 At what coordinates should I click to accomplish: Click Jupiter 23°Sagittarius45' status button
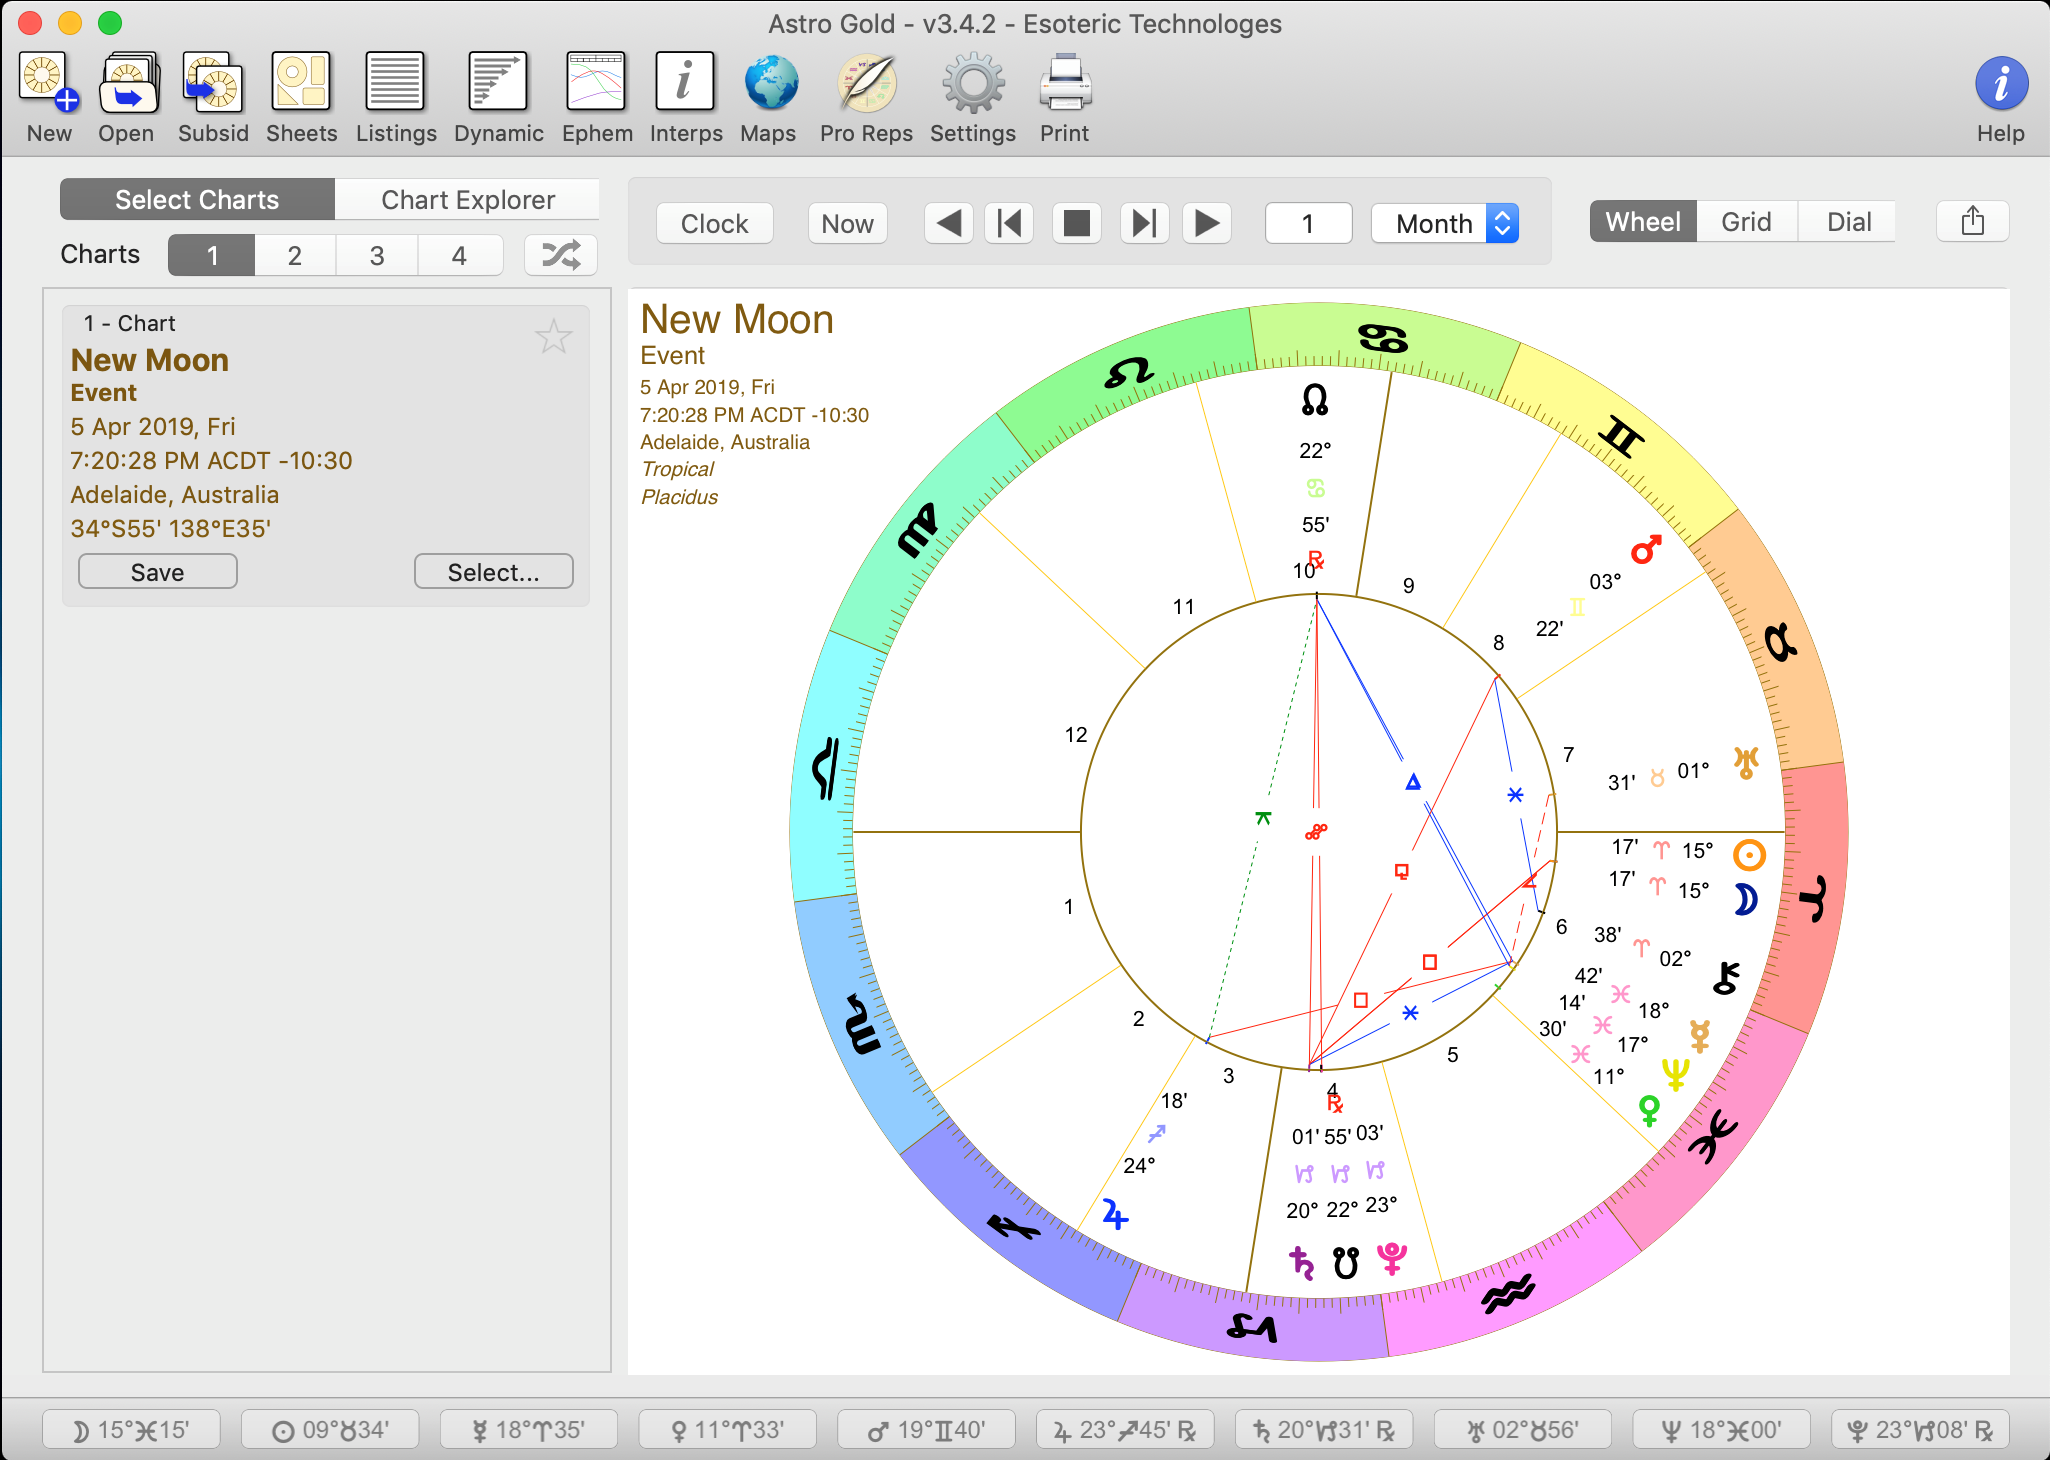click(x=1126, y=1430)
